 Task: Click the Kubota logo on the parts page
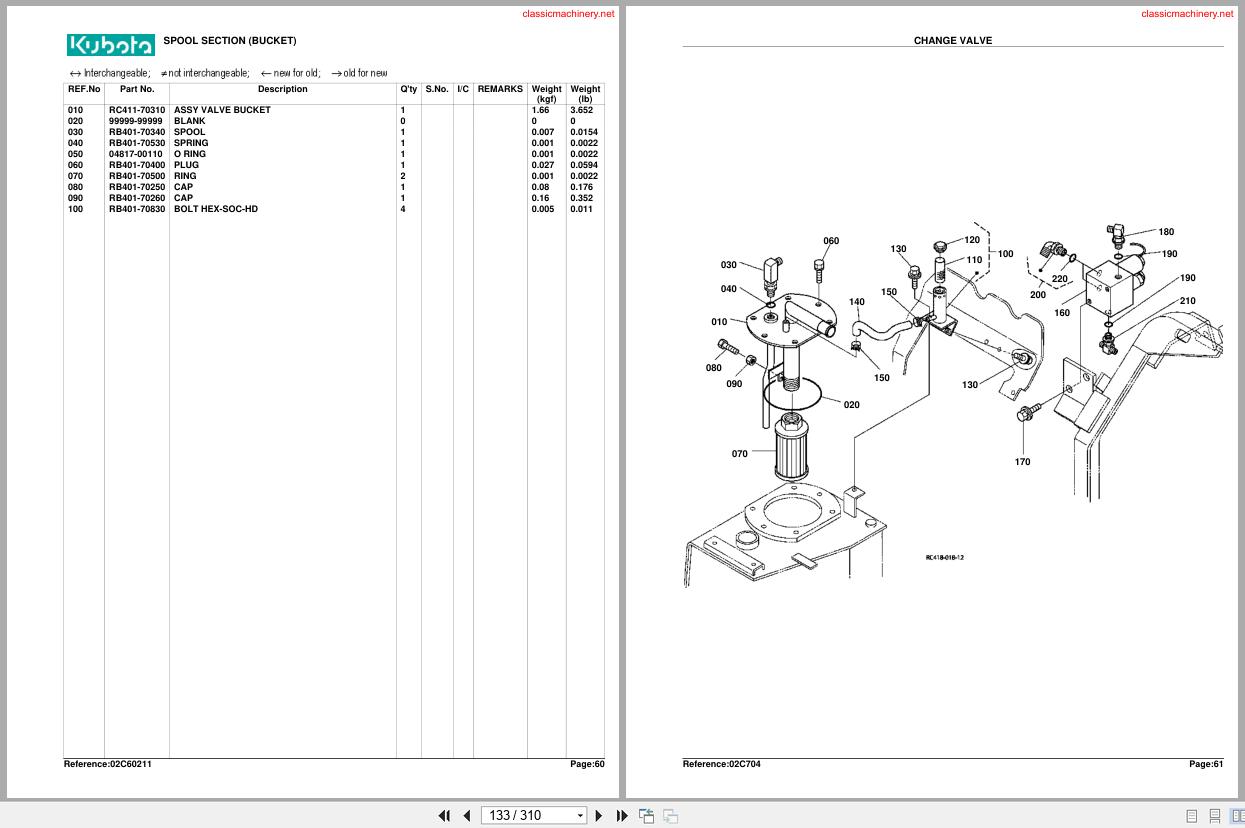point(110,44)
